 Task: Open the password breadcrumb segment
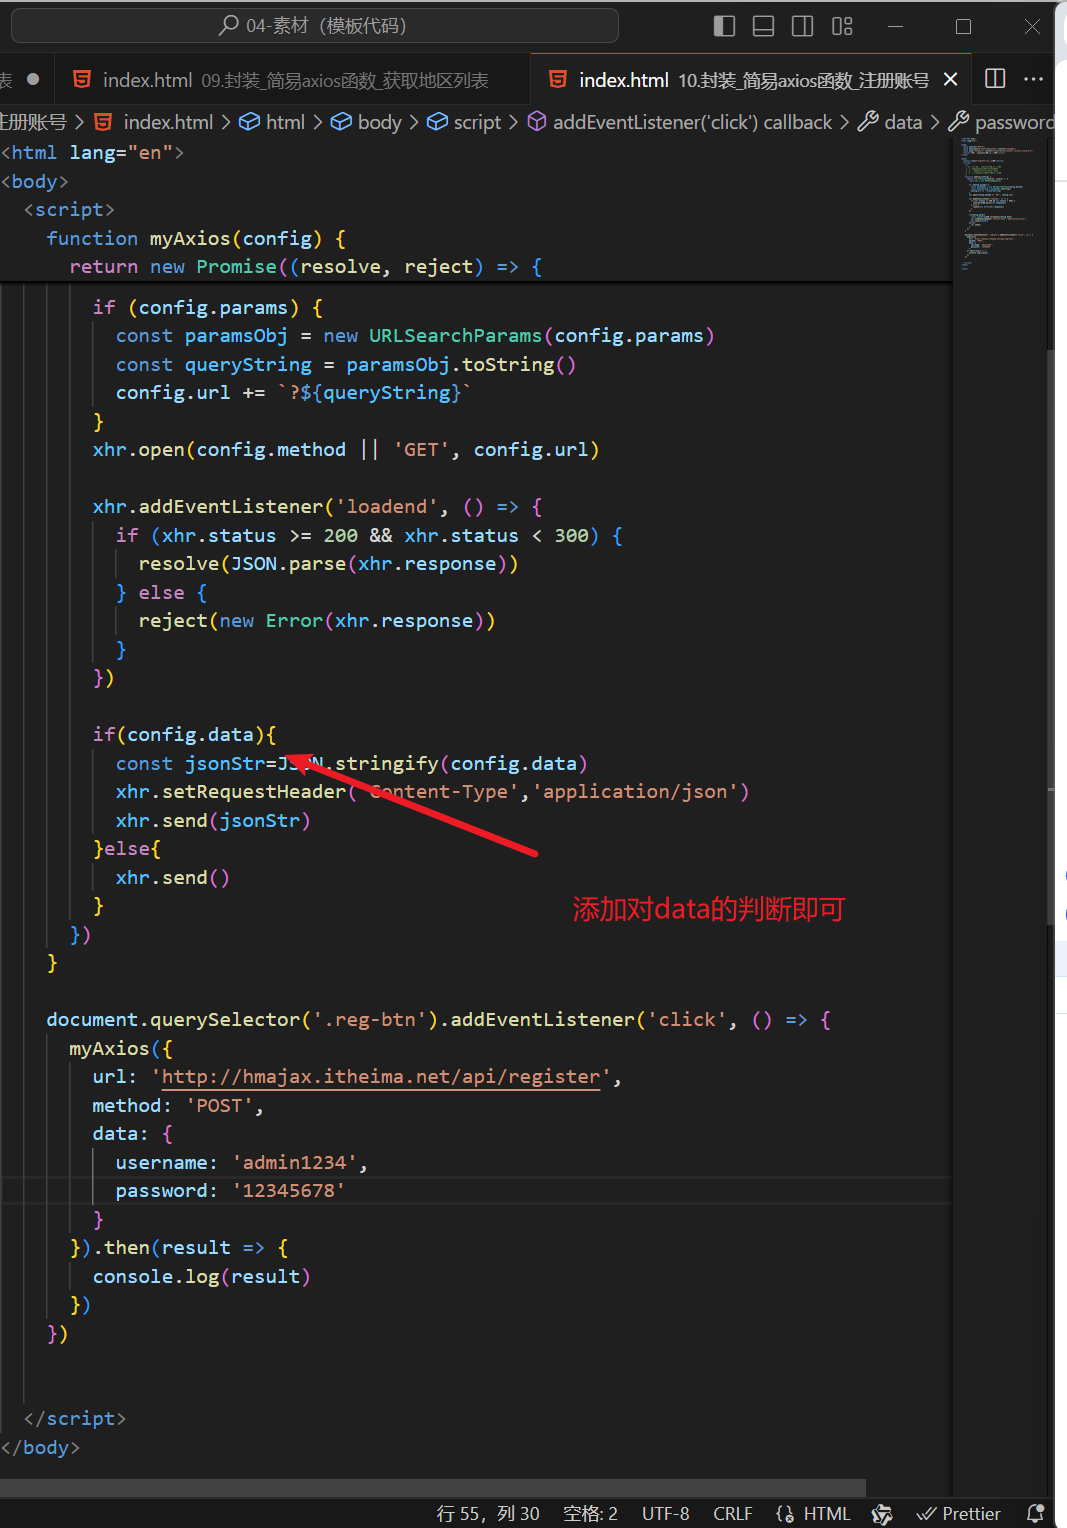pyautogui.click(x=1014, y=122)
